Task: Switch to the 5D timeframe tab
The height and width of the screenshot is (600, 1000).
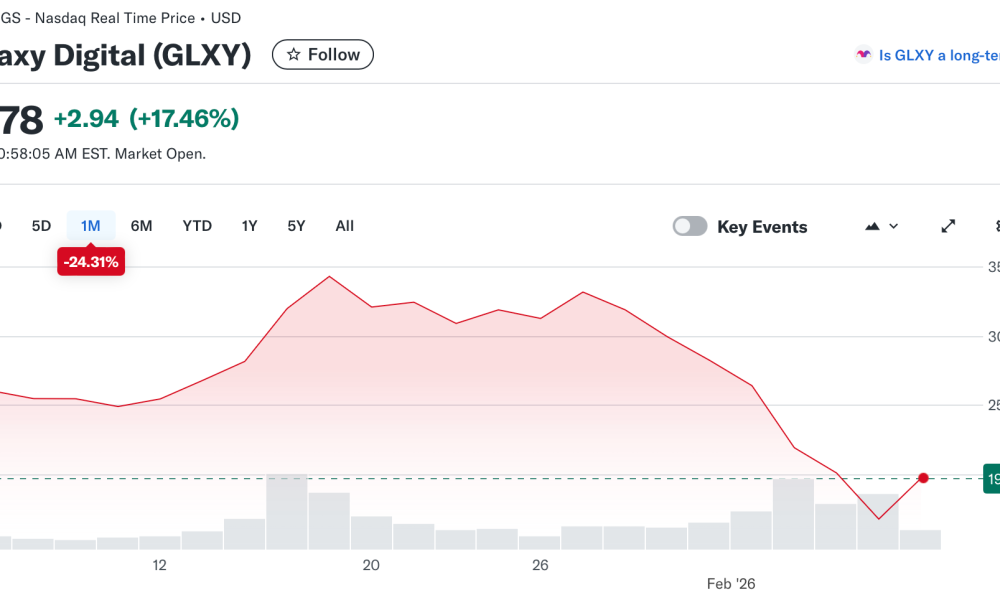Action: pyautogui.click(x=41, y=226)
